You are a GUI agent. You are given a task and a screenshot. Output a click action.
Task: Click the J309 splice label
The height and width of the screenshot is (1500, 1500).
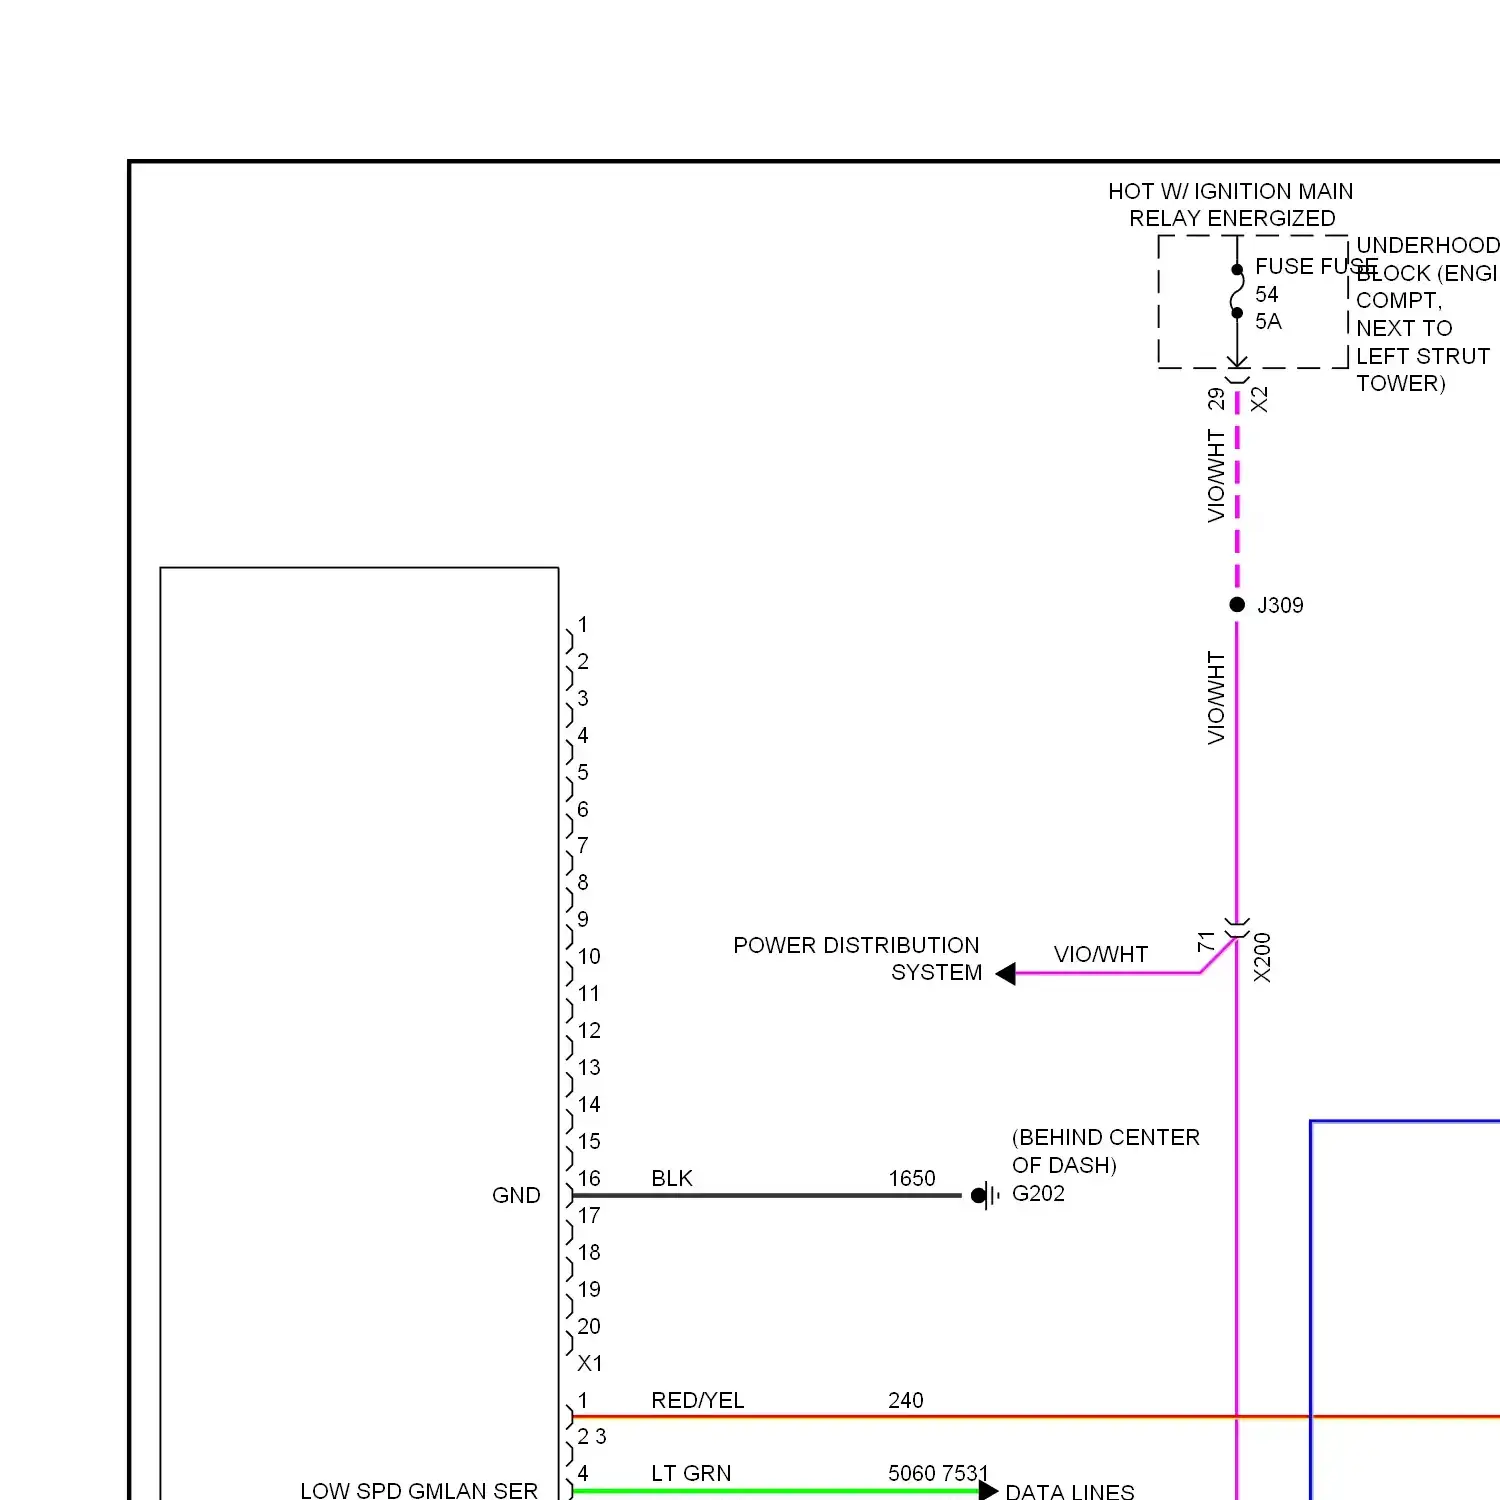coord(1280,605)
